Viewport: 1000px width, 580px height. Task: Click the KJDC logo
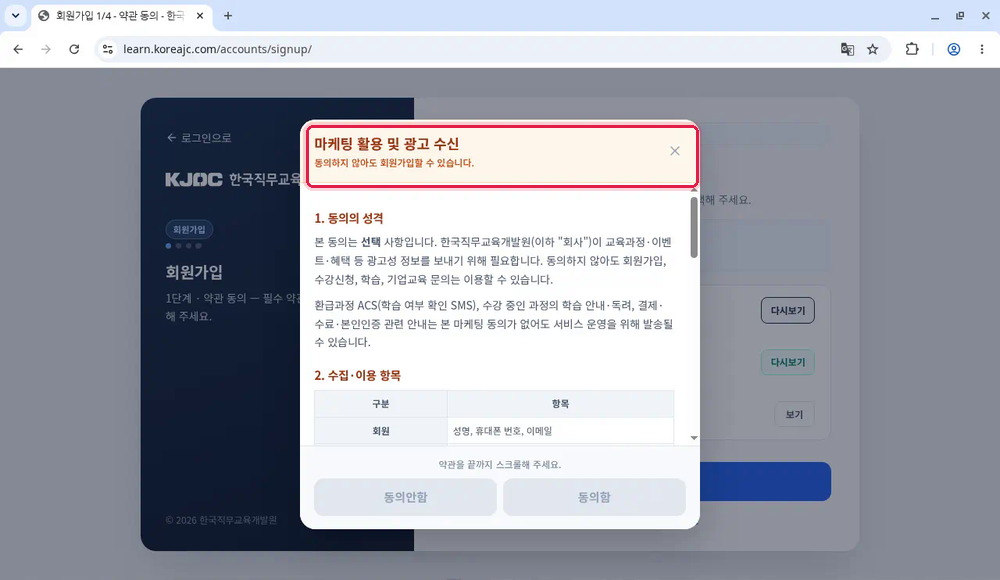tap(194, 180)
